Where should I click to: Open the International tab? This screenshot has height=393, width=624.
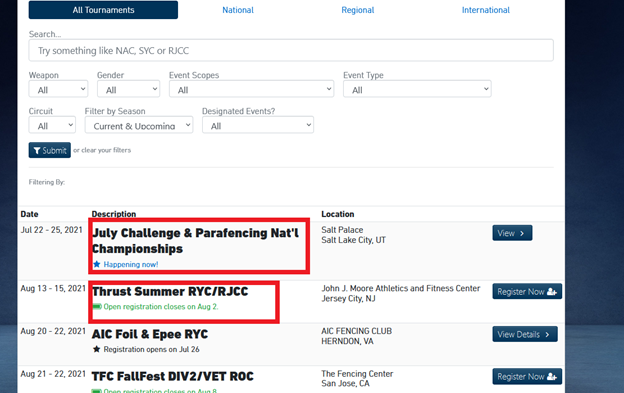[486, 10]
